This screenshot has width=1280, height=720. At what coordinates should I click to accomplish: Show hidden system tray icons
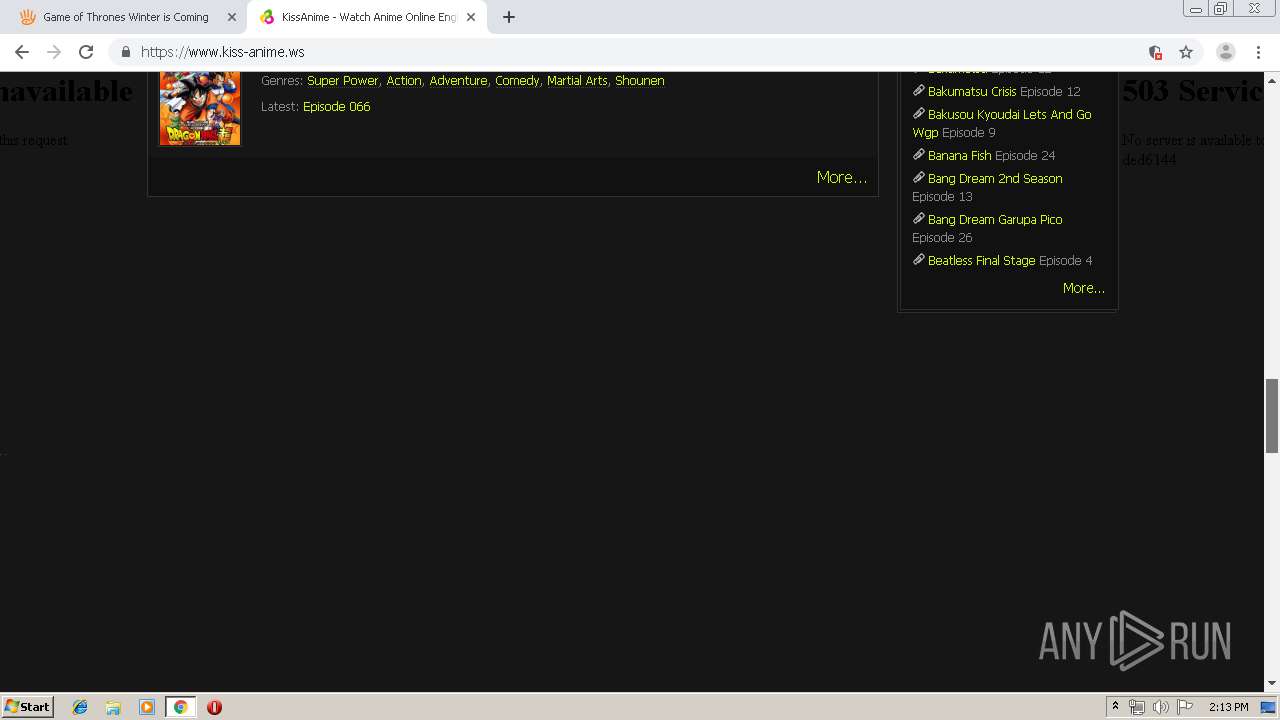(x=1115, y=707)
